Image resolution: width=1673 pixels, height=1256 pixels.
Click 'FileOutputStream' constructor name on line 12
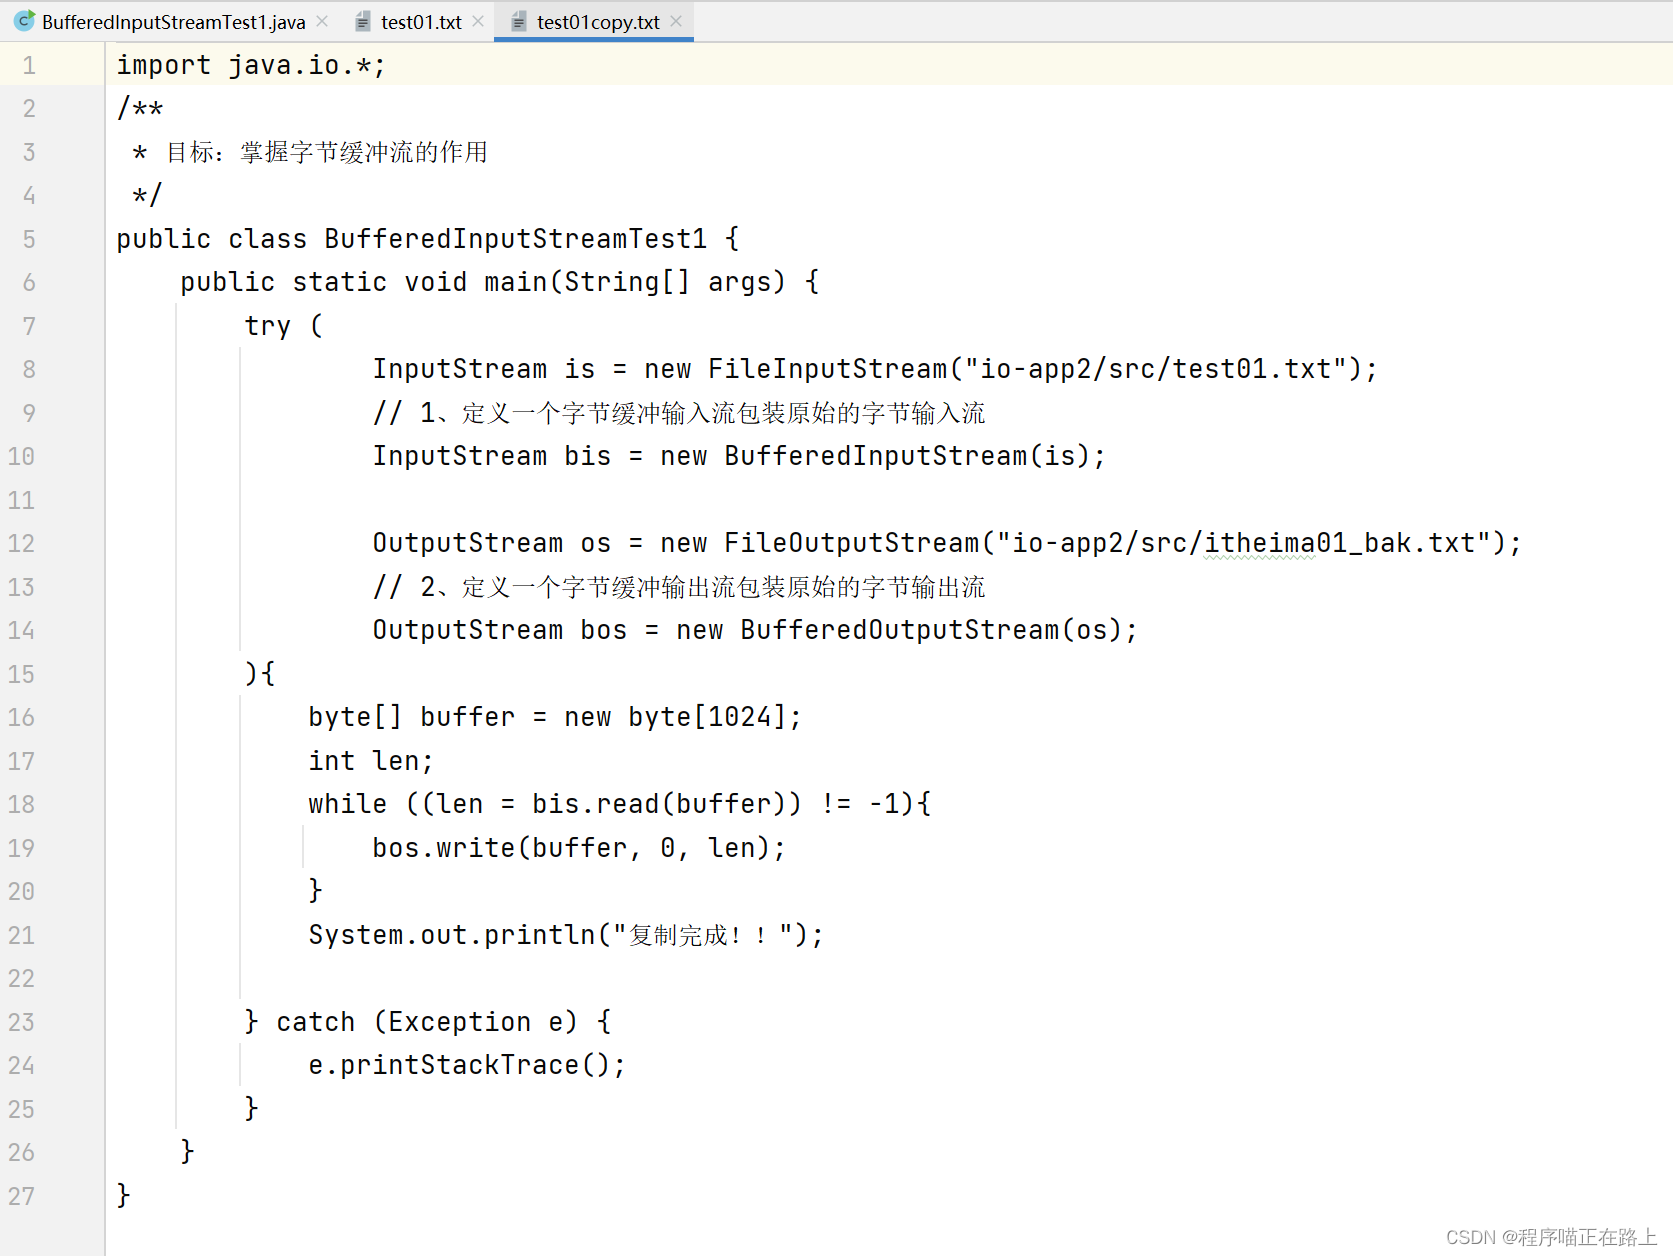(852, 543)
